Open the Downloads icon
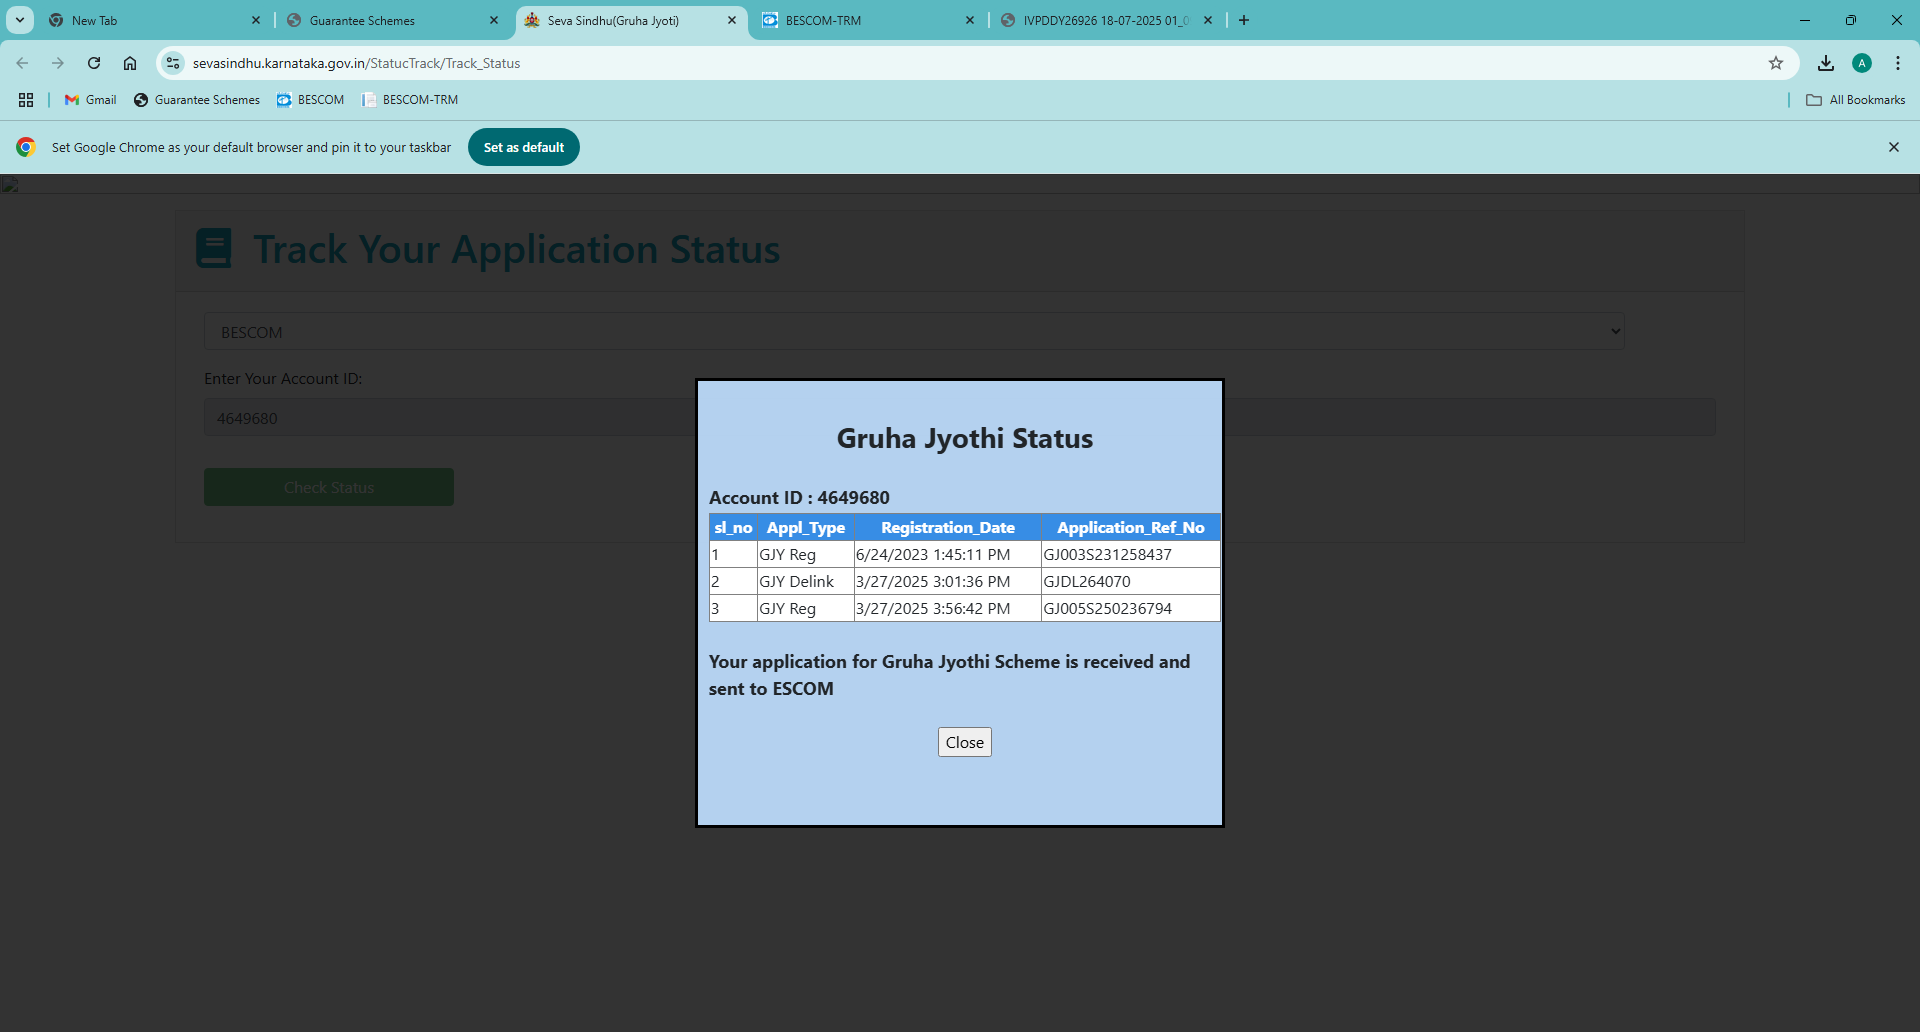This screenshot has width=1920, height=1032. (x=1826, y=63)
